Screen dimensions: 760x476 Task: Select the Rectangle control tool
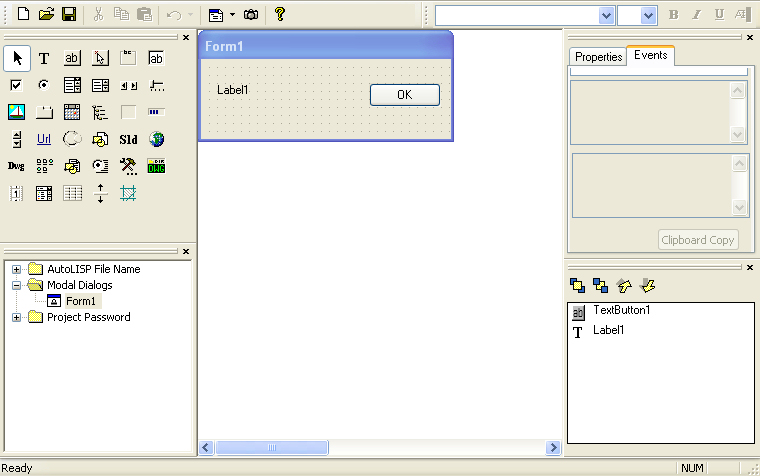128,112
